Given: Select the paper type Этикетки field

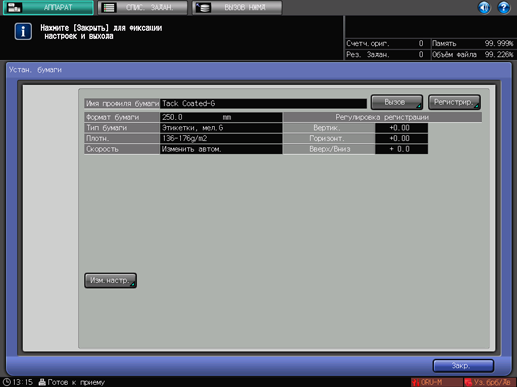Looking at the screenshot, I should [221, 128].
